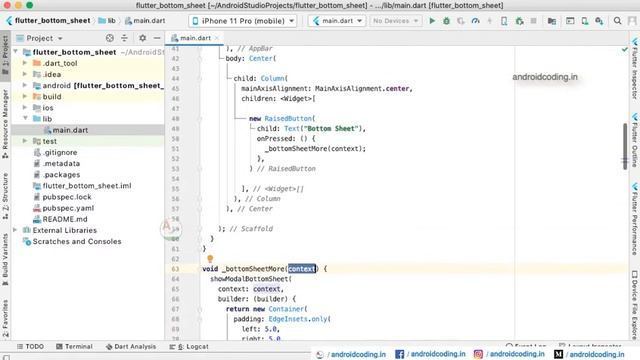This screenshot has height=360, width=640.
Task: Collapse the lib folder
Action: tap(25, 118)
